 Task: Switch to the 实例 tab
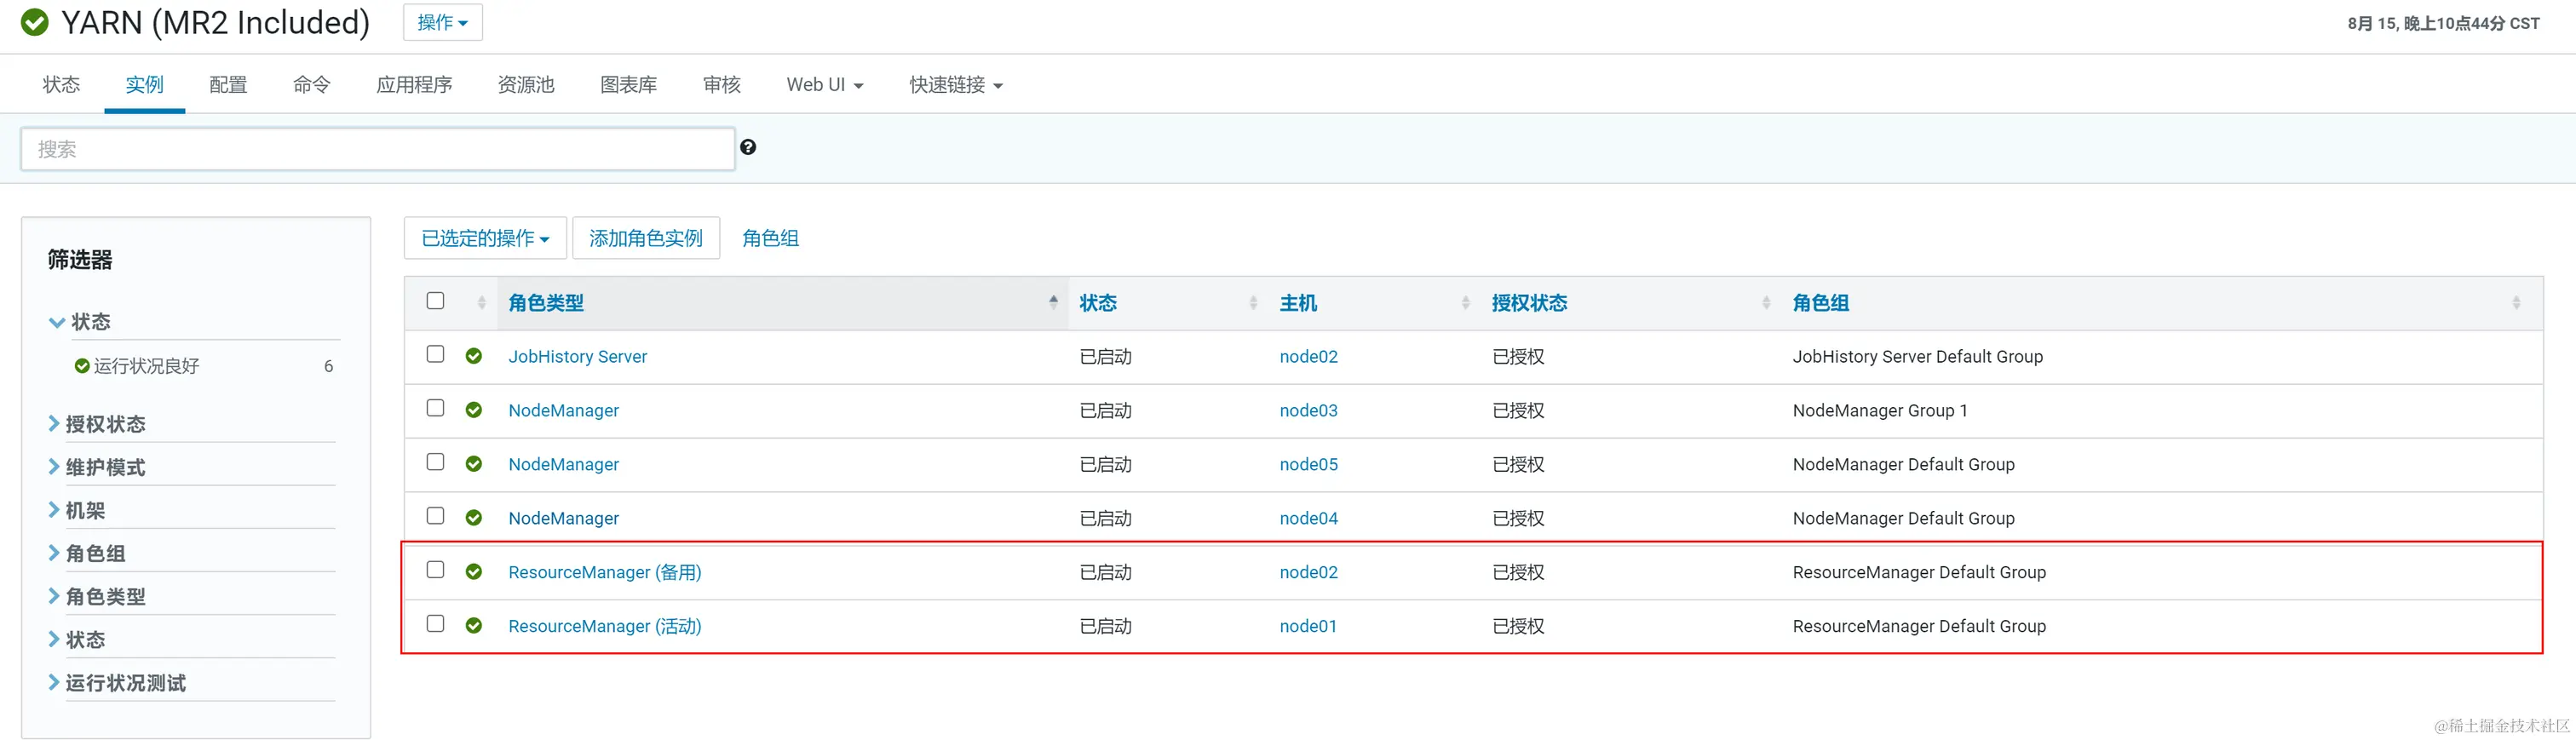pyautogui.click(x=144, y=85)
